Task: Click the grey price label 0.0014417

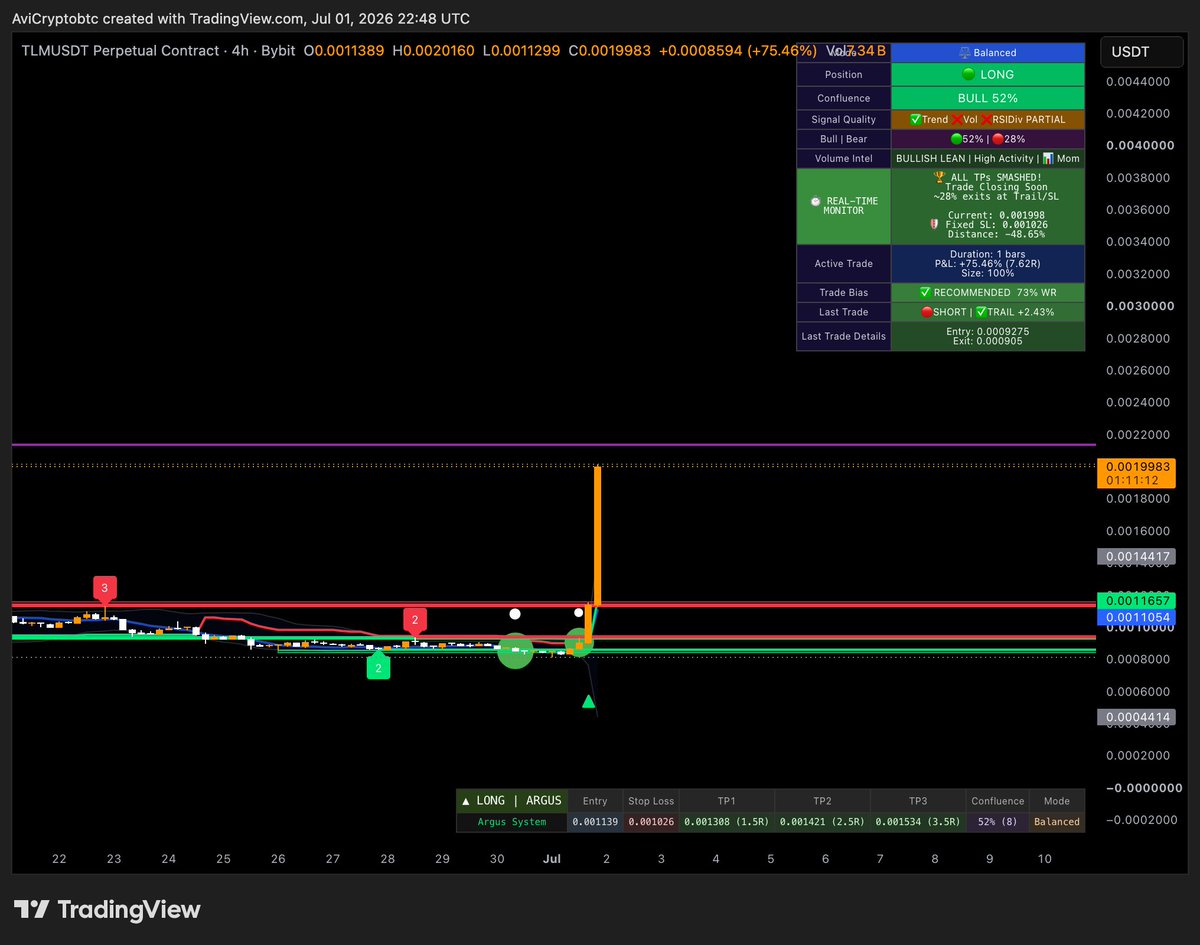Action: point(1139,556)
